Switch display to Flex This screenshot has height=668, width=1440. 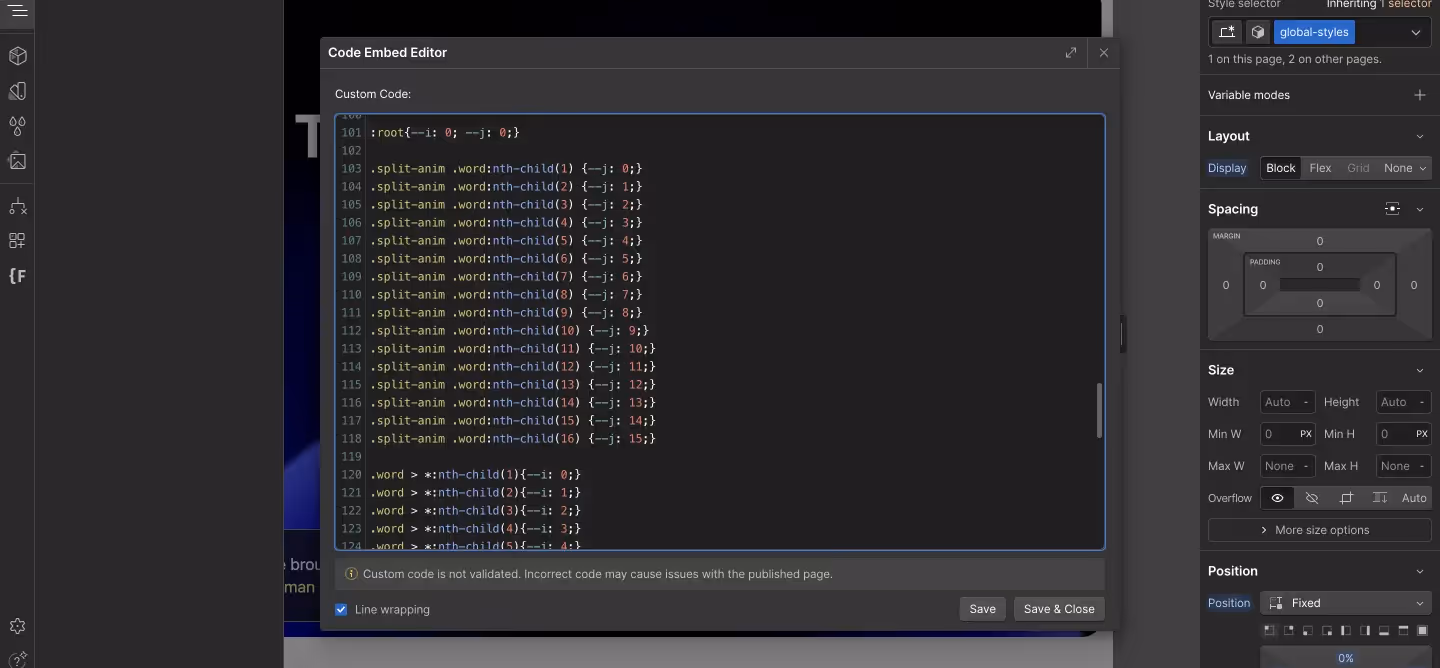1320,168
